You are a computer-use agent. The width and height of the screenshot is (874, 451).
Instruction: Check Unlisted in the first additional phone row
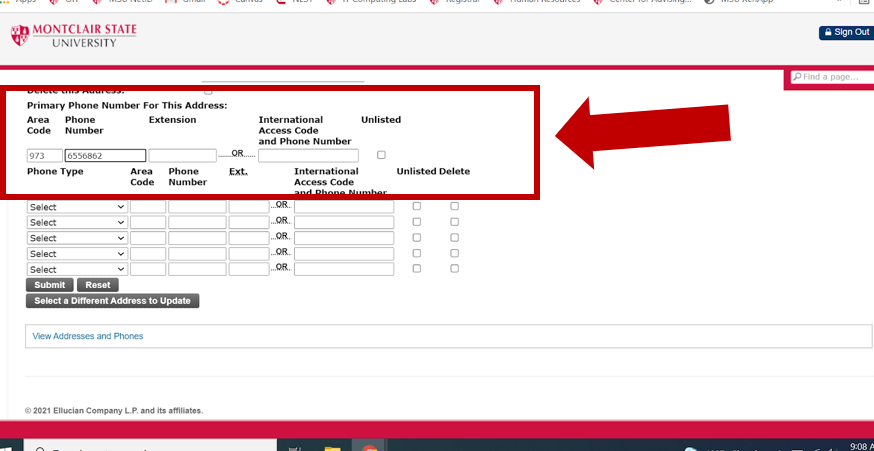pos(417,207)
